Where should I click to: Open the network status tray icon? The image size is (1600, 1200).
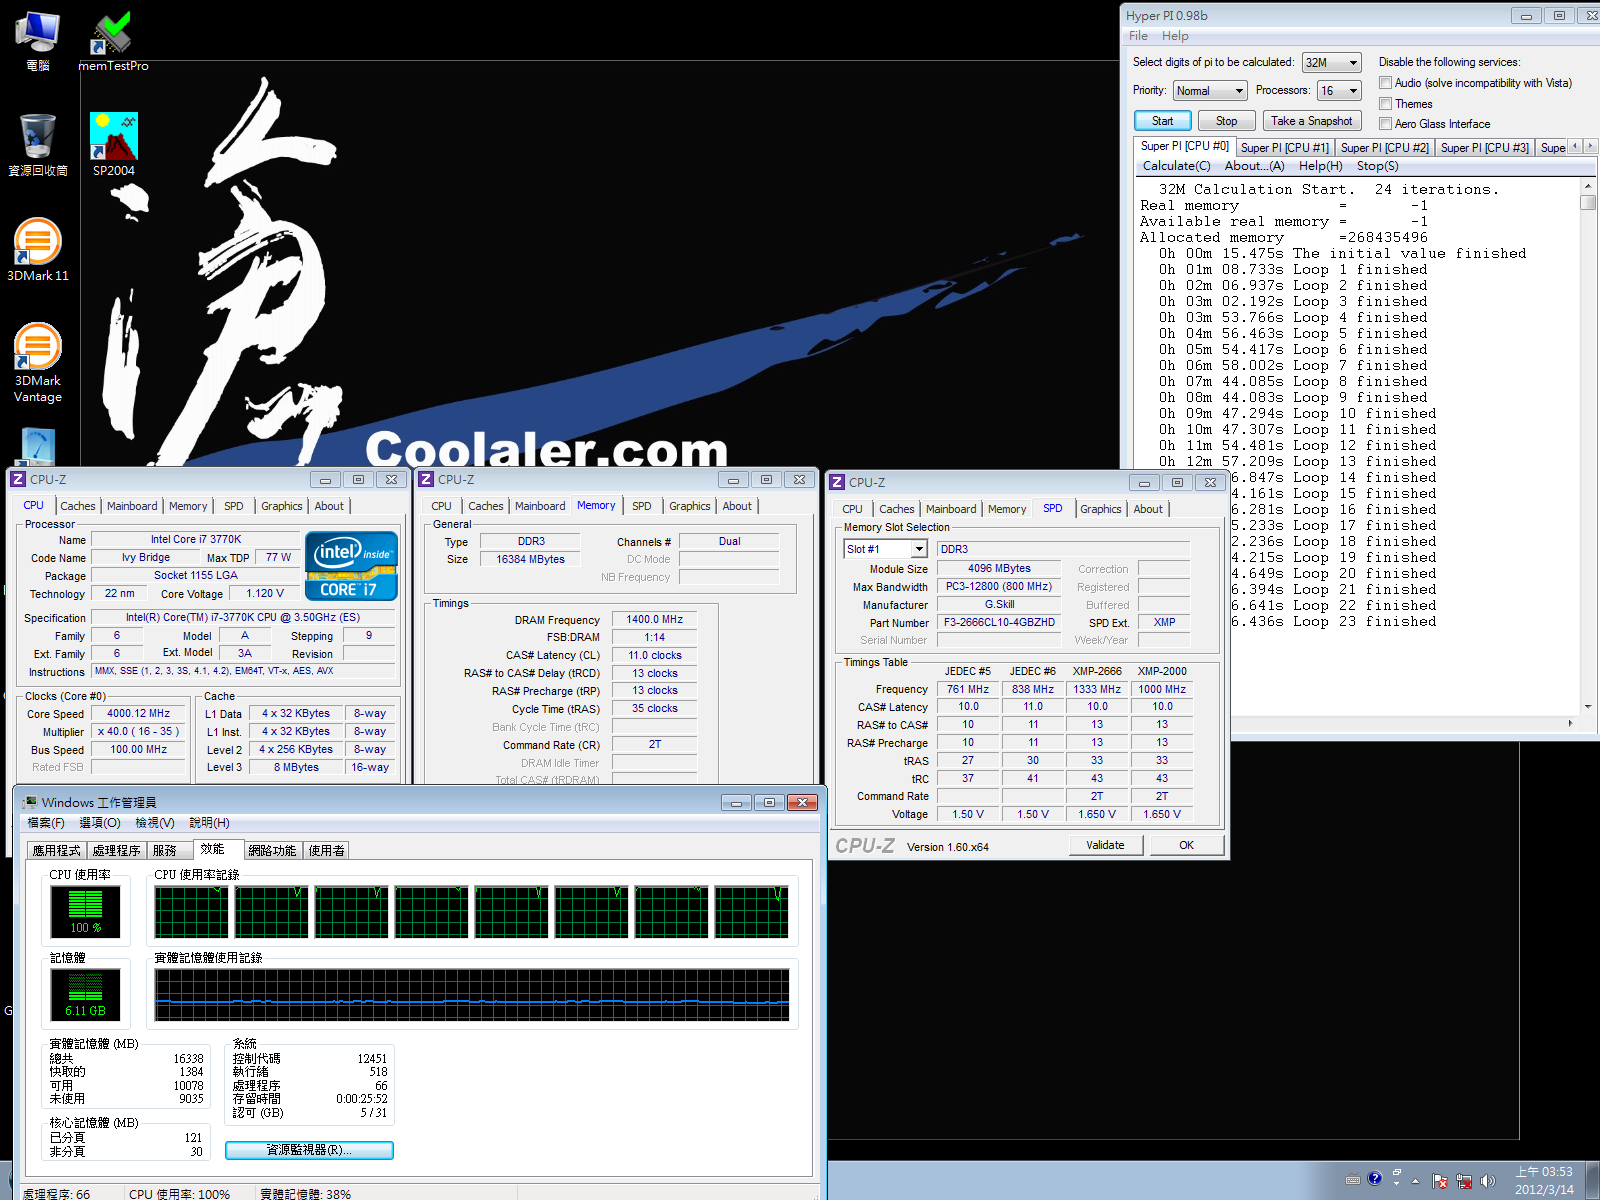pyautogui.click(x=1464, y=1181)
